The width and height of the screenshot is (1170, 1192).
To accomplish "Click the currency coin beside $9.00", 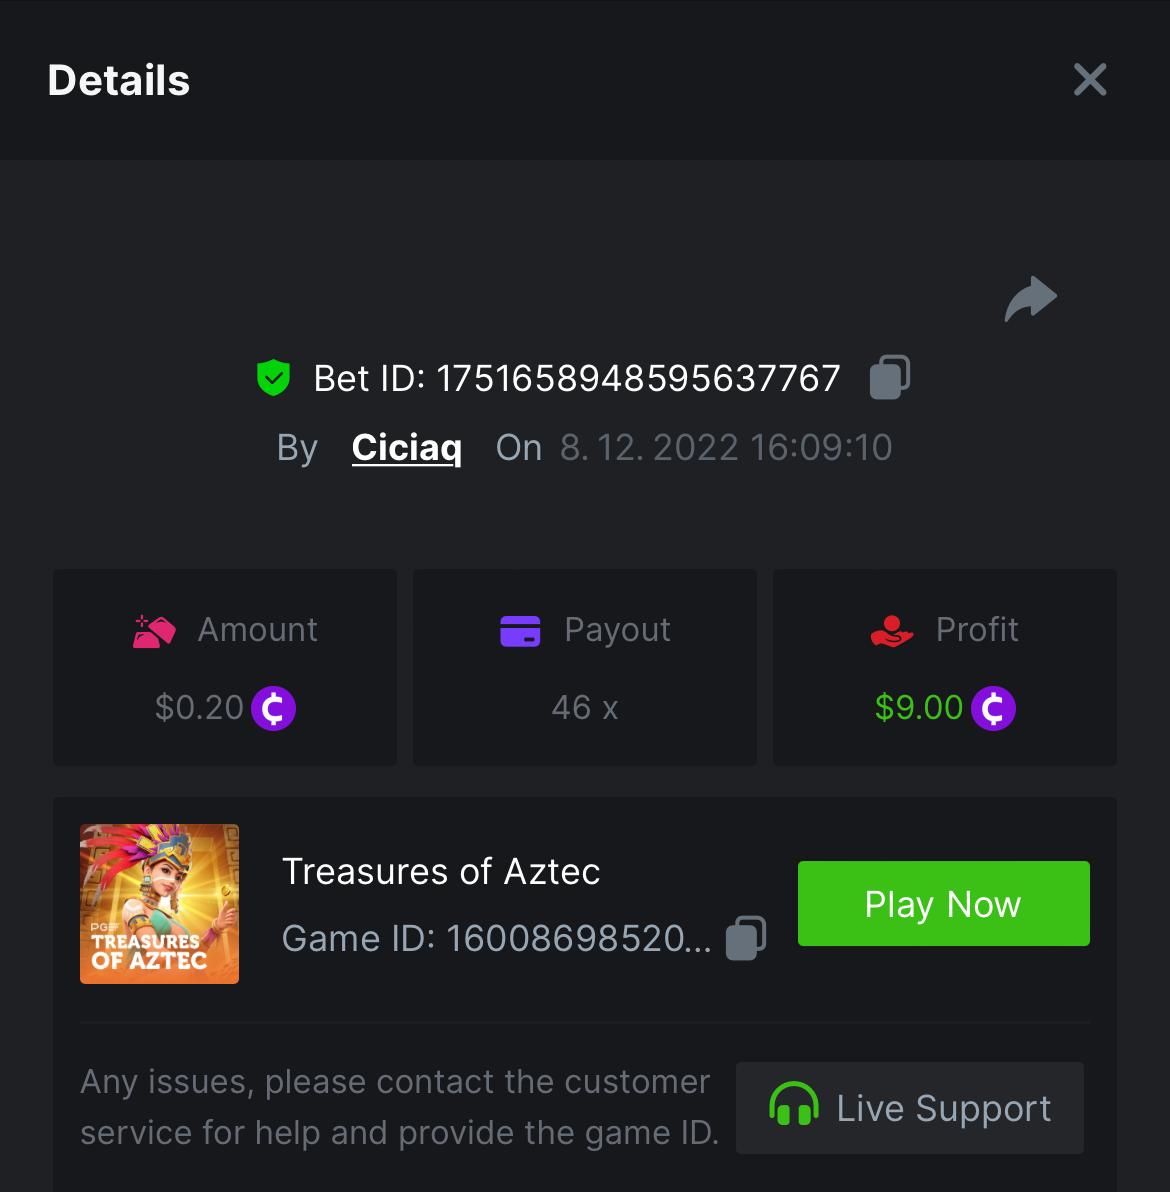I will tap(993, 708).
